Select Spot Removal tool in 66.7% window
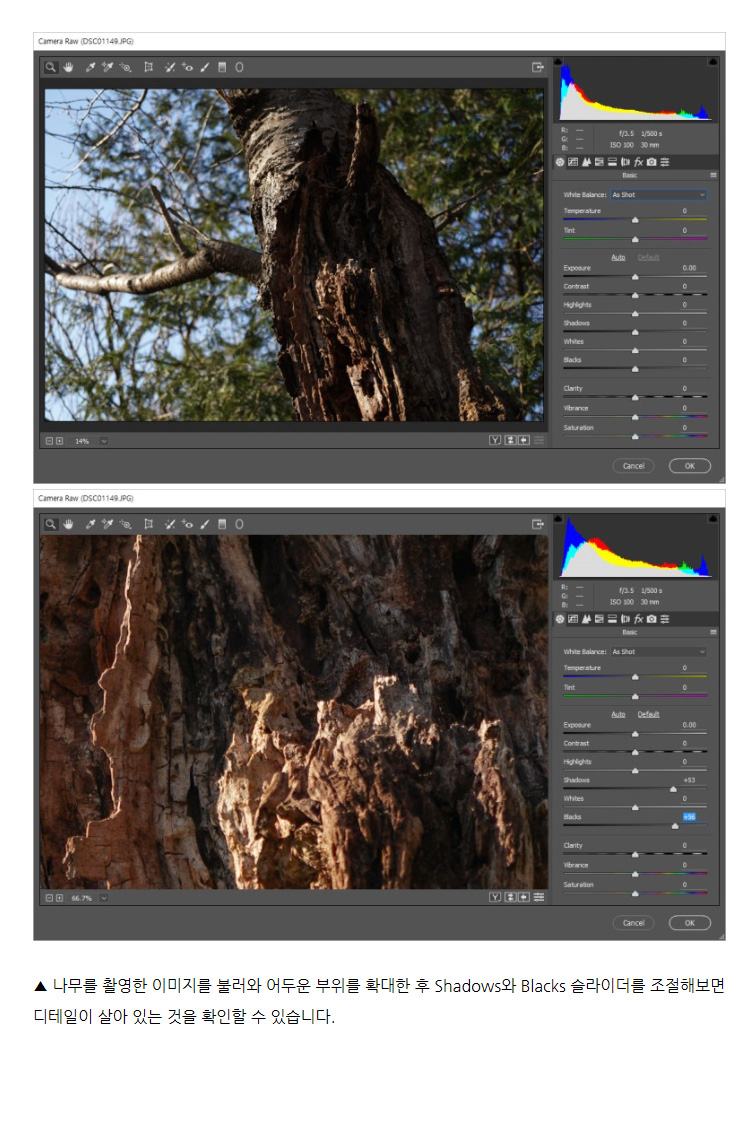The image size is (754, 1123). point(170,524)
